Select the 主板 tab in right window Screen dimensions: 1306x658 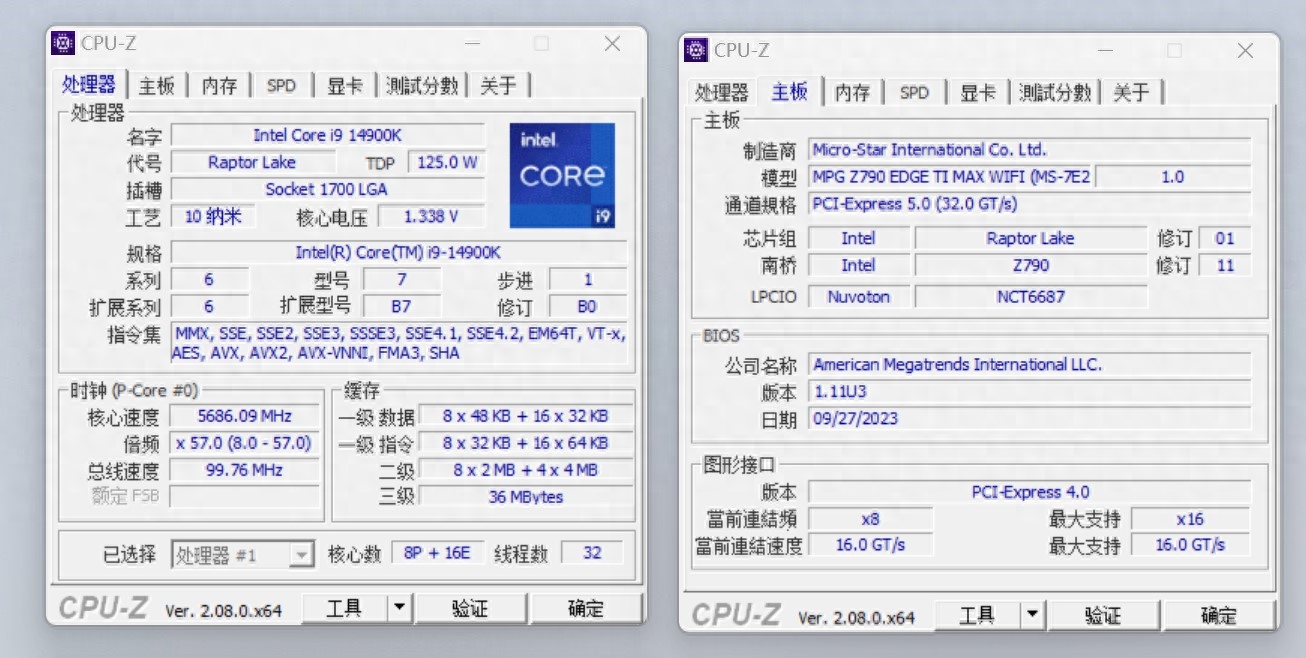[x=789, y=91]
